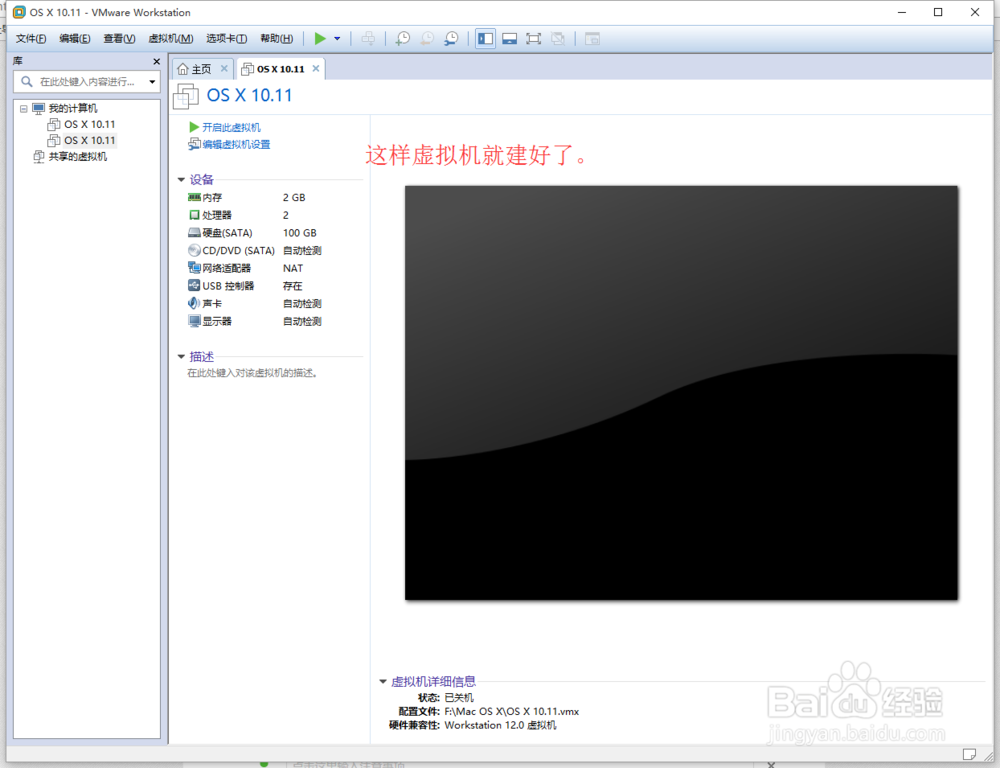1000x768 pixels.
Task: Click the 处理器 processor device row
Action: point(255,216)
